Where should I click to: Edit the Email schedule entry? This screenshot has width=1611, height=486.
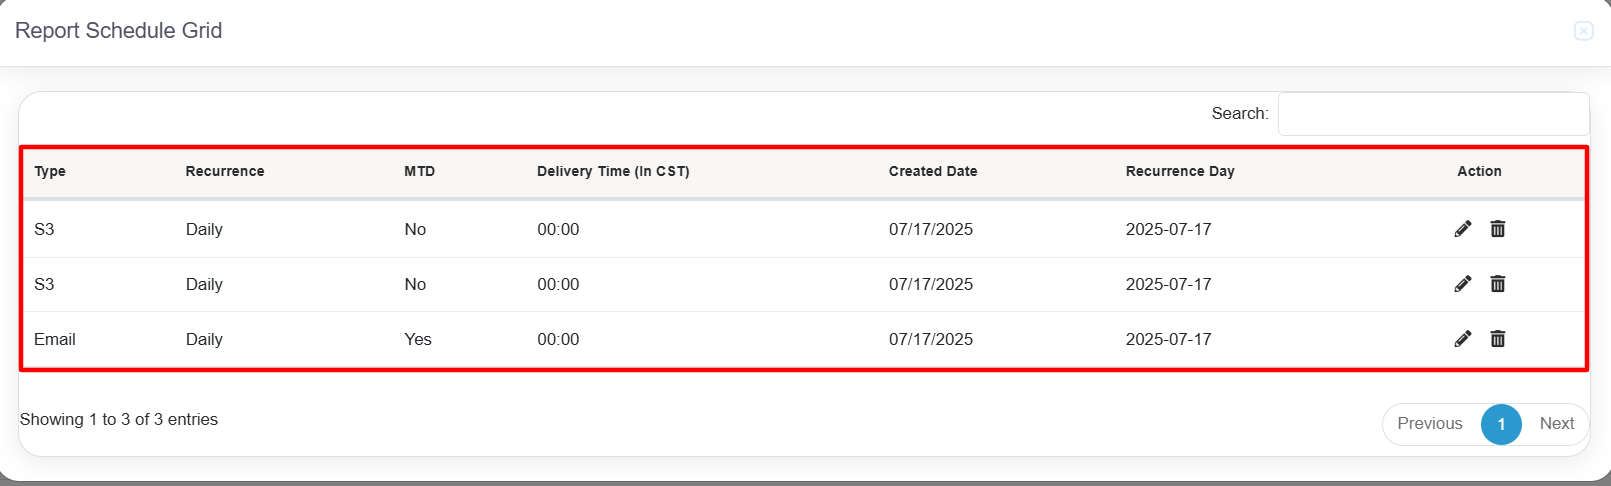[x=1463, y=339]
